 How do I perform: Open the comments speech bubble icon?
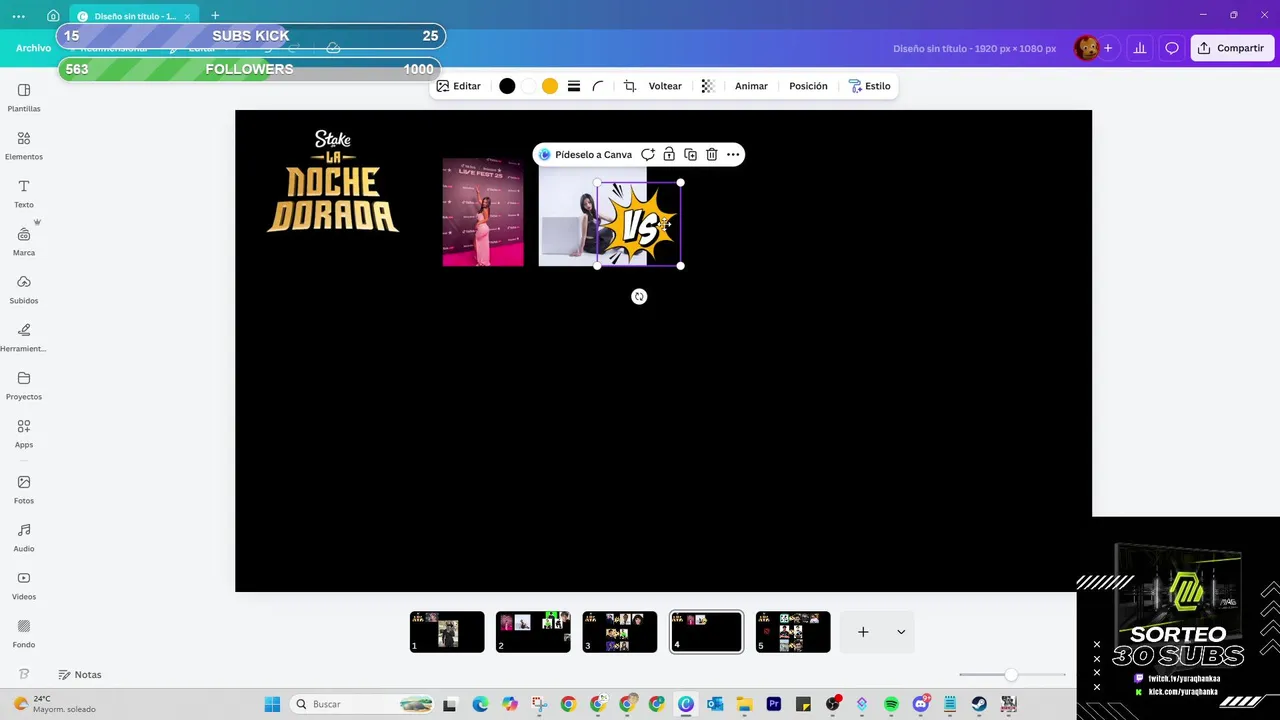tap(1172, 48)
